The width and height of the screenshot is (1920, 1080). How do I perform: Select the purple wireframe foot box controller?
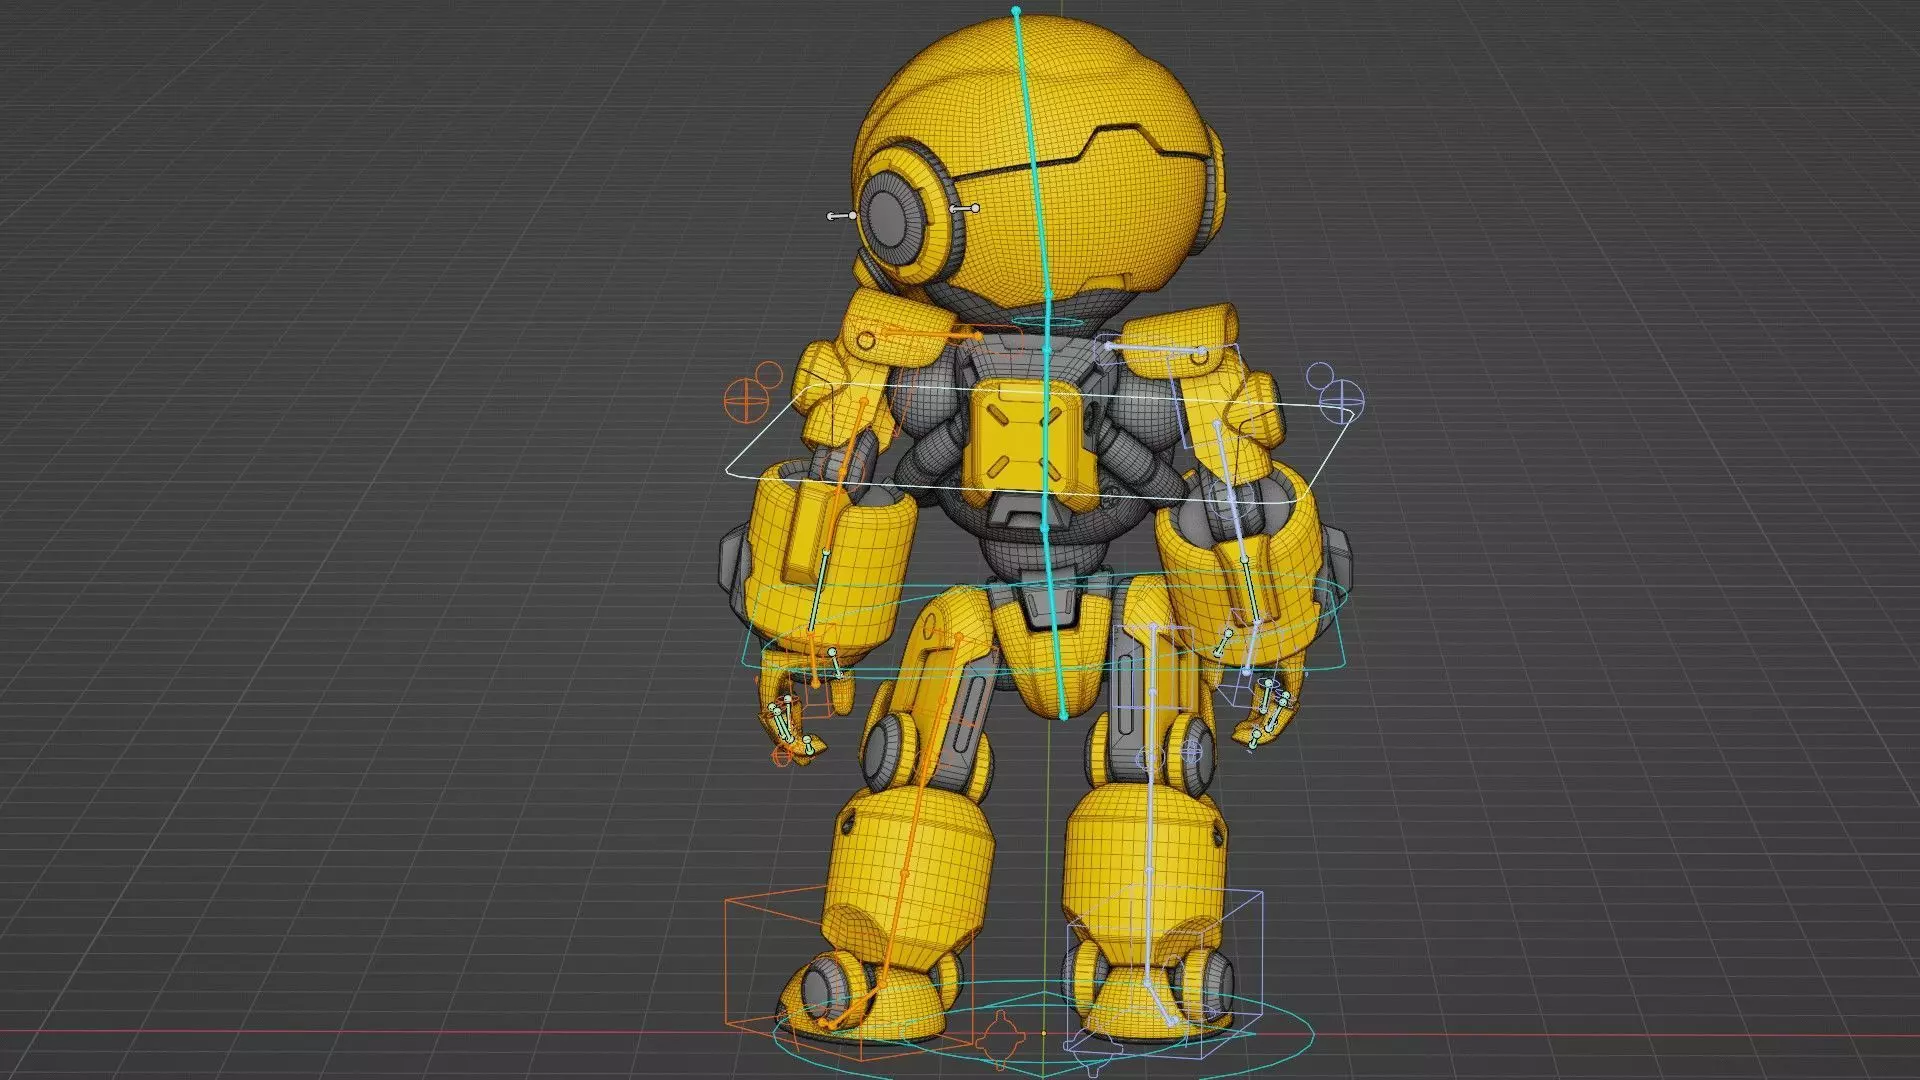(x=1164, y=972)
